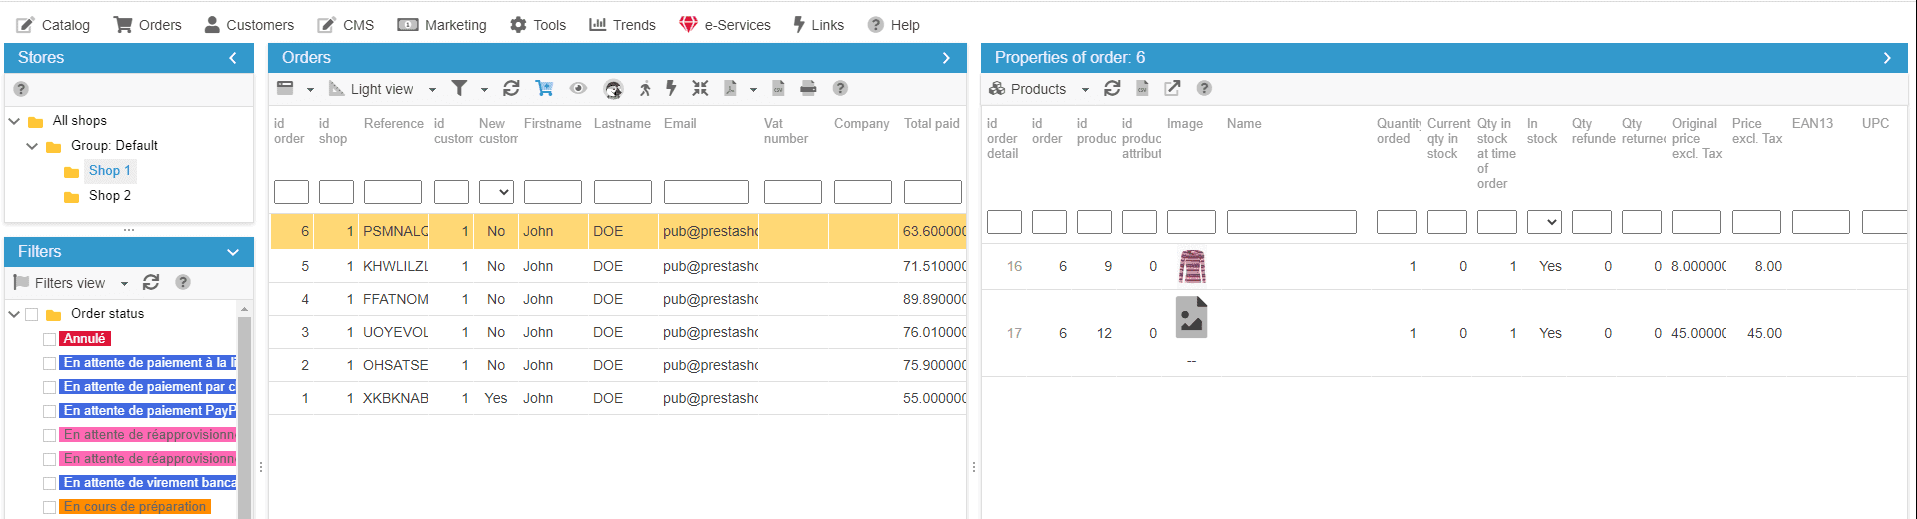
Task: Export order products to CSV
Action: (x=1142, y=89)
